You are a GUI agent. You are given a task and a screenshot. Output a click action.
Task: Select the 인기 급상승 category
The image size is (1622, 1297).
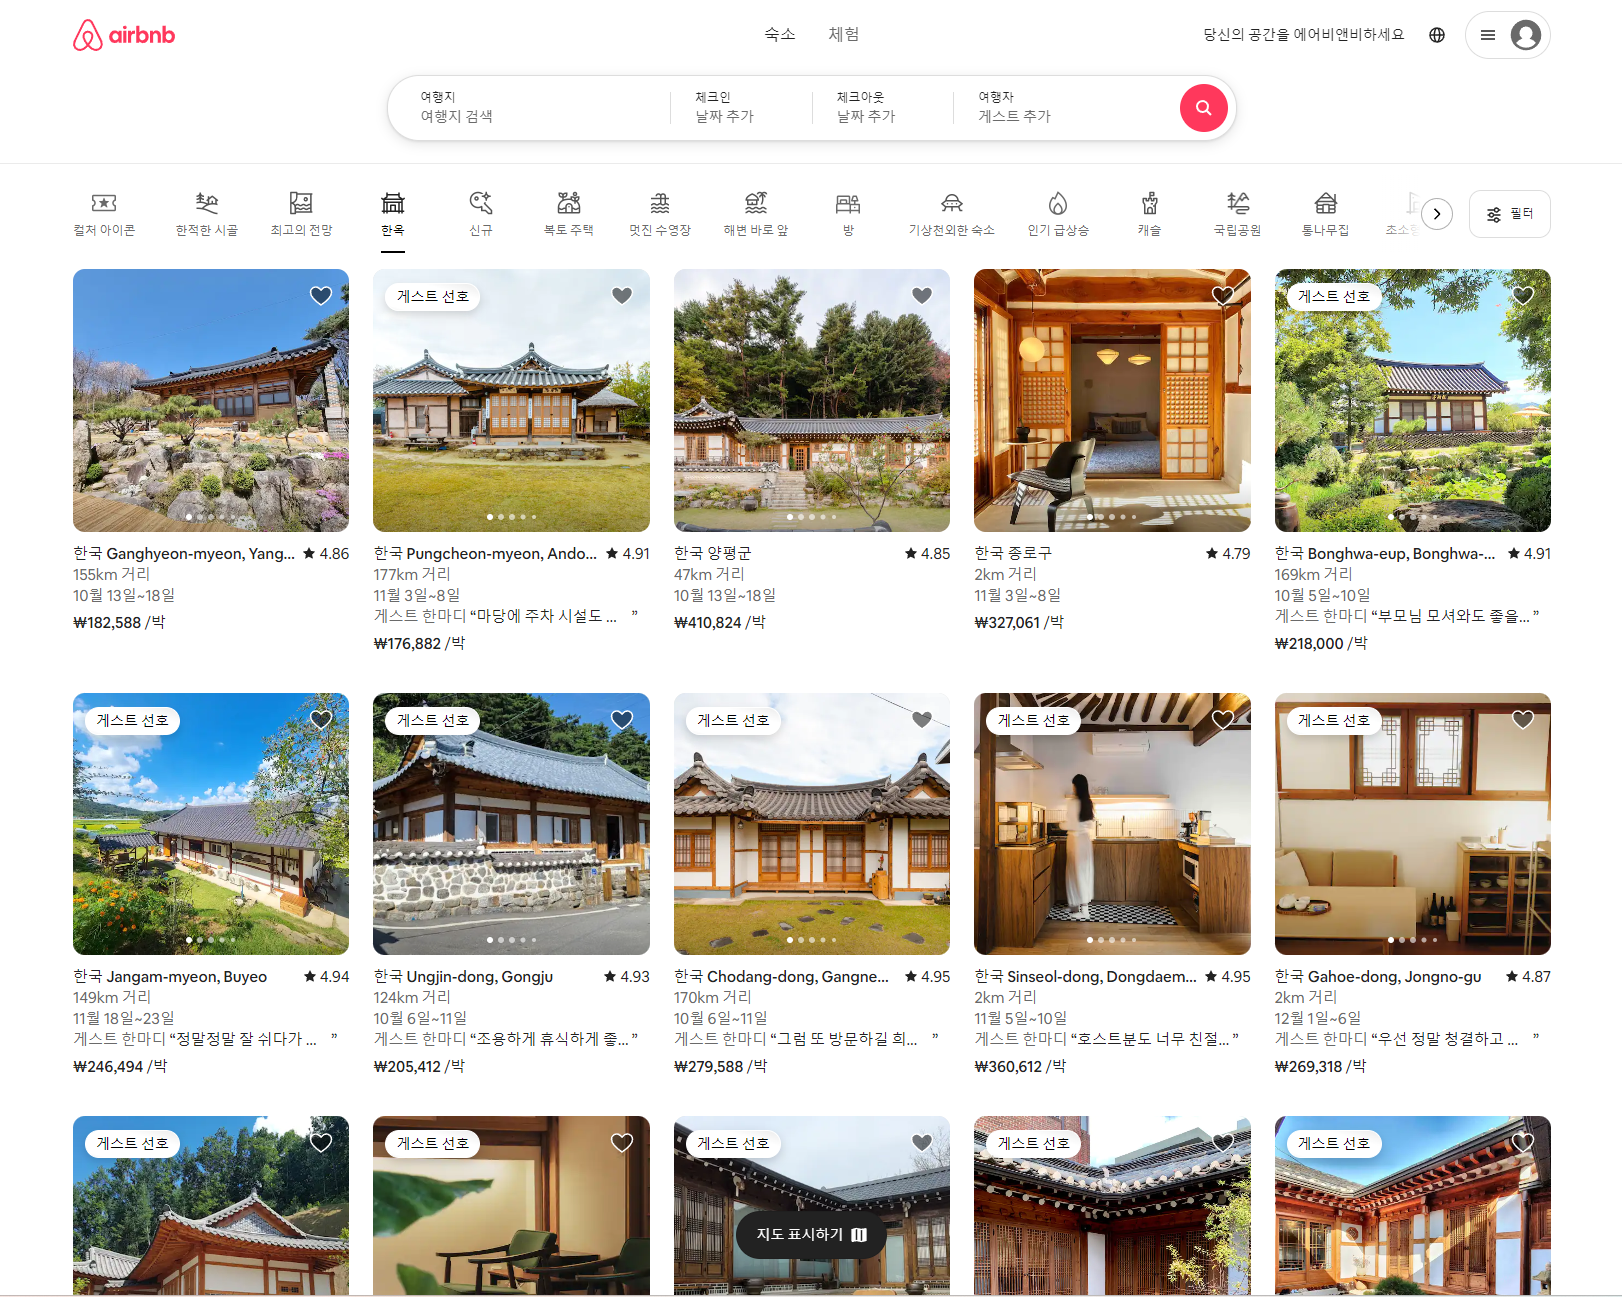[1058, 214]
